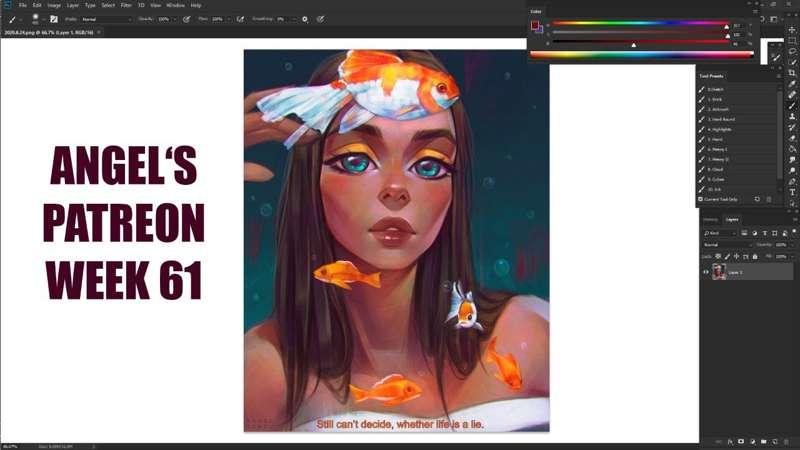
Task: Toggle airbrush build-up effects
Action: click(x=240, y=19)
